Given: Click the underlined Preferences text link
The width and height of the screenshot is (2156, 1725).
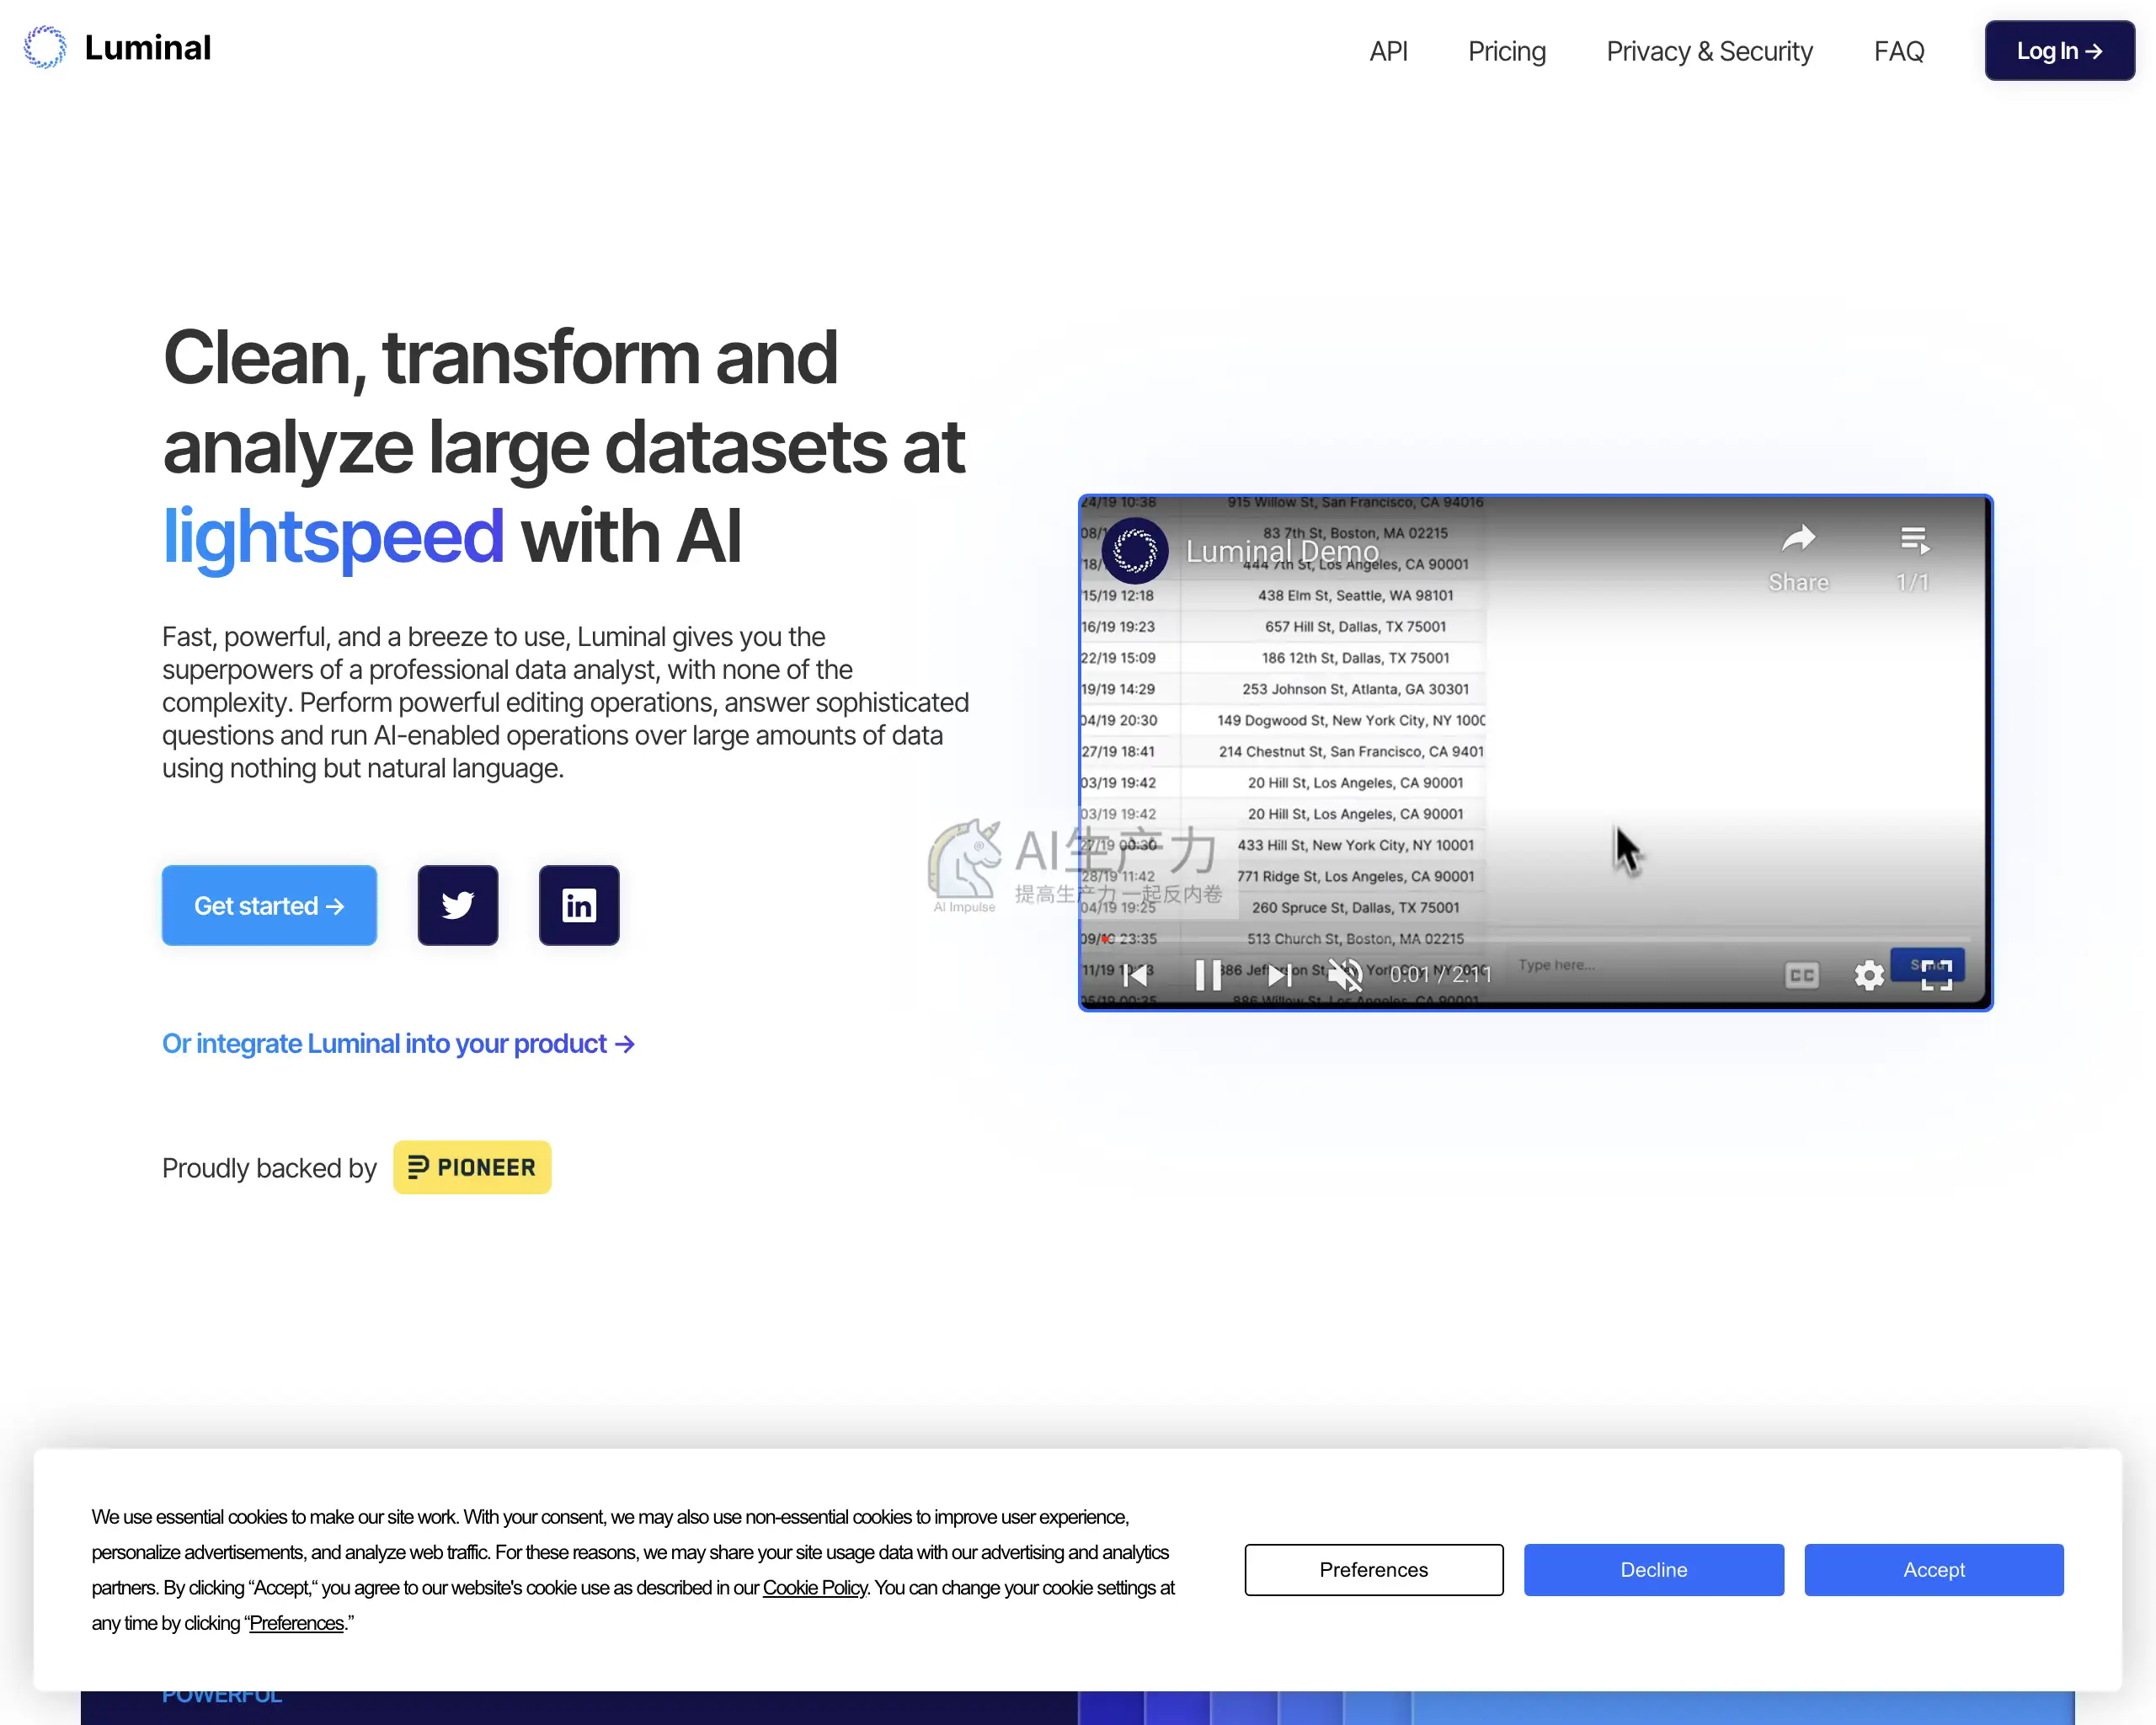Looking at the screenshot, I should click(296, 1623).
